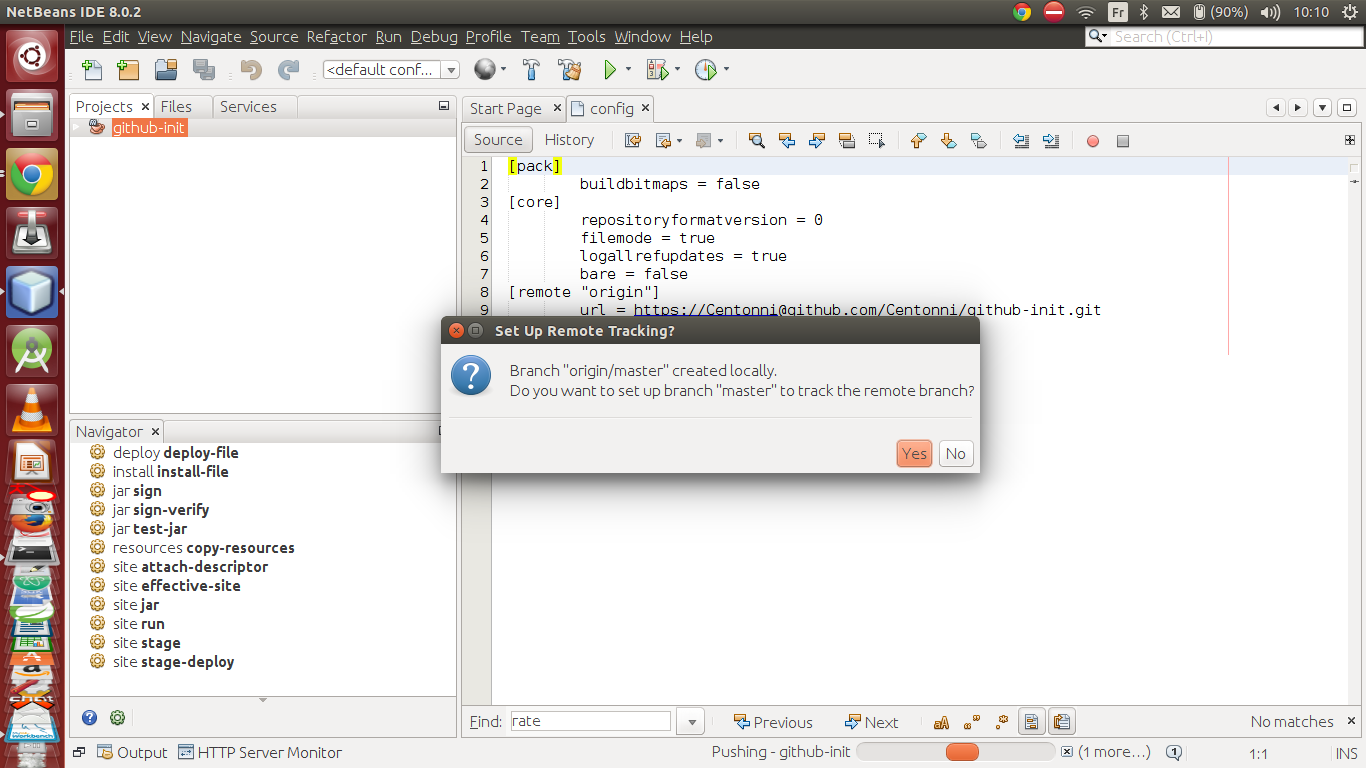Expand the github-init project node

click(77, 128)
